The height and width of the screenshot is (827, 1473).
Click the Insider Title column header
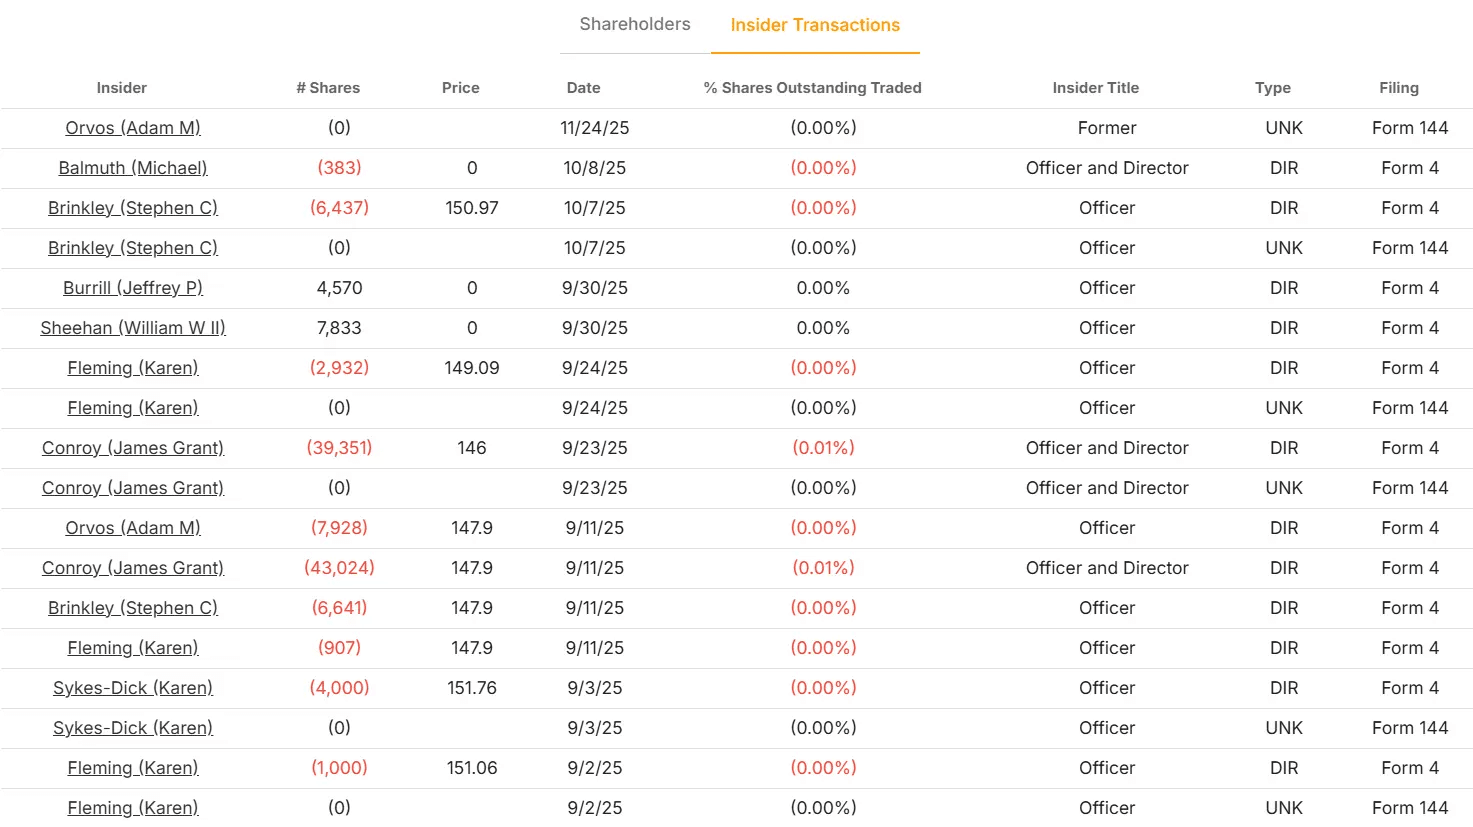1095,88
